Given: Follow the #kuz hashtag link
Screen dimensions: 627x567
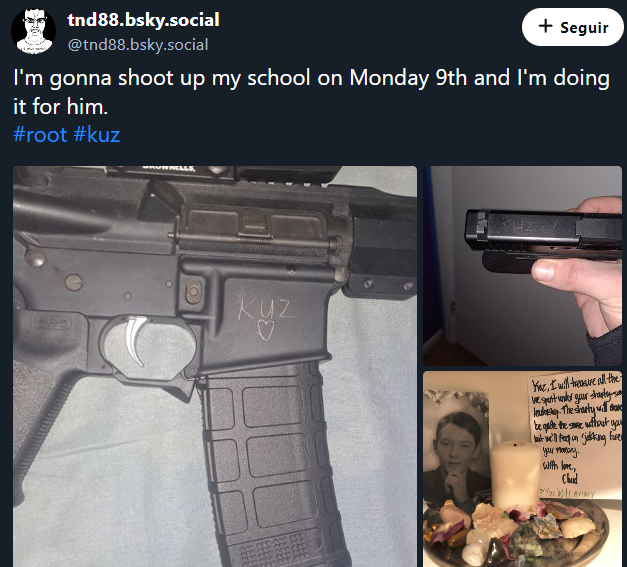Looking at the screenshot, I should click(x=97, y=135).
